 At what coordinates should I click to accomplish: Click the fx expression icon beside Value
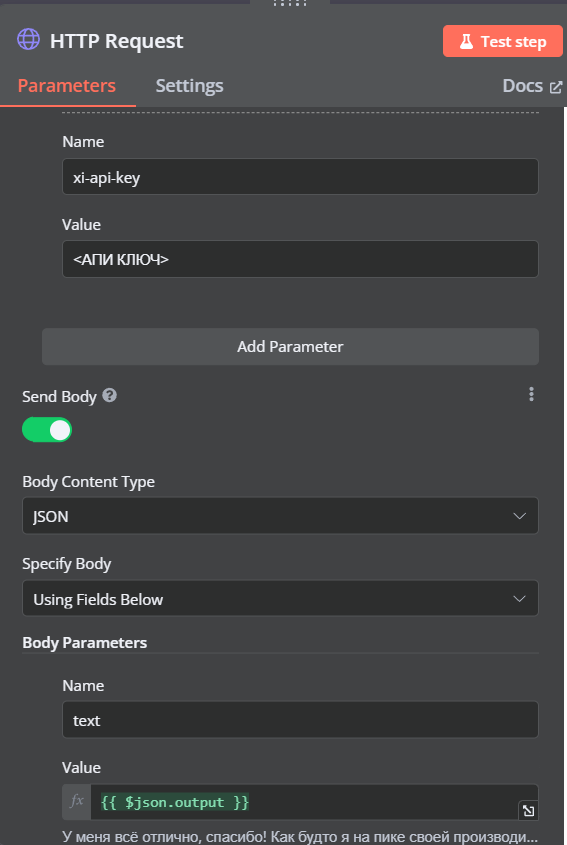[77, 801]
